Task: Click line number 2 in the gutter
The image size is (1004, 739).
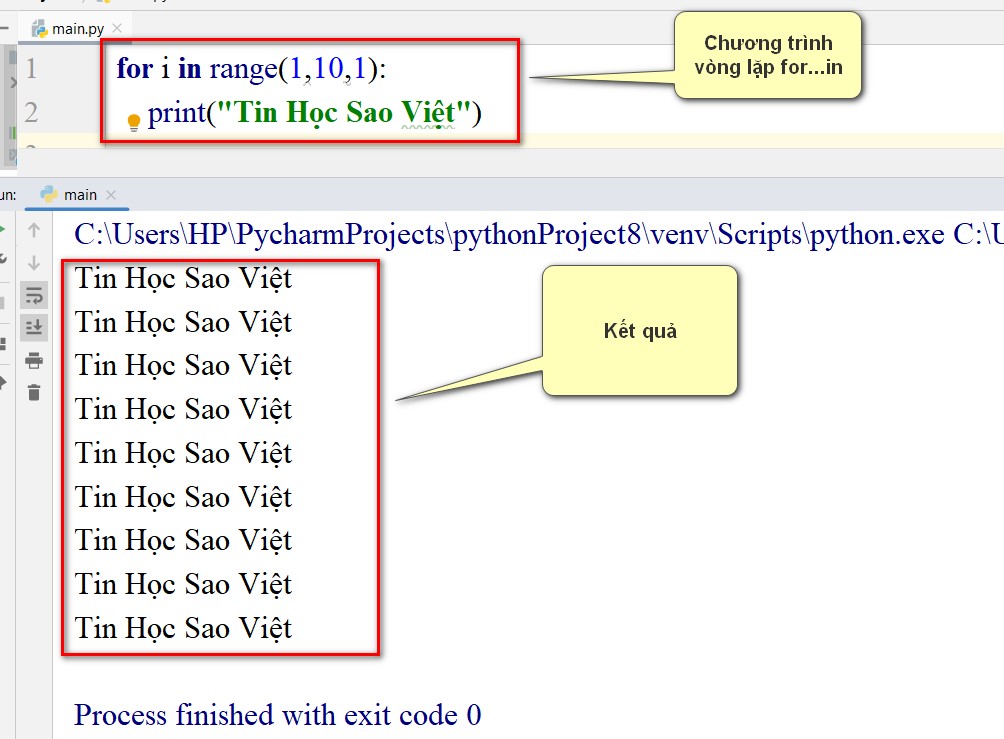Action: (31, 112)
